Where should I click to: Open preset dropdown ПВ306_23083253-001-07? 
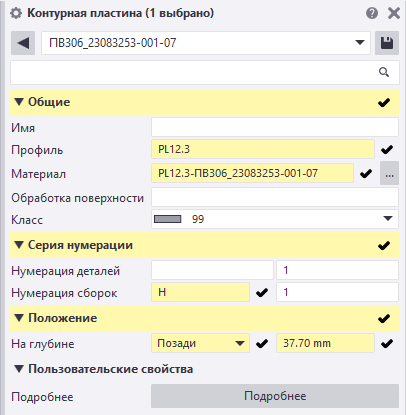(206, 43)
